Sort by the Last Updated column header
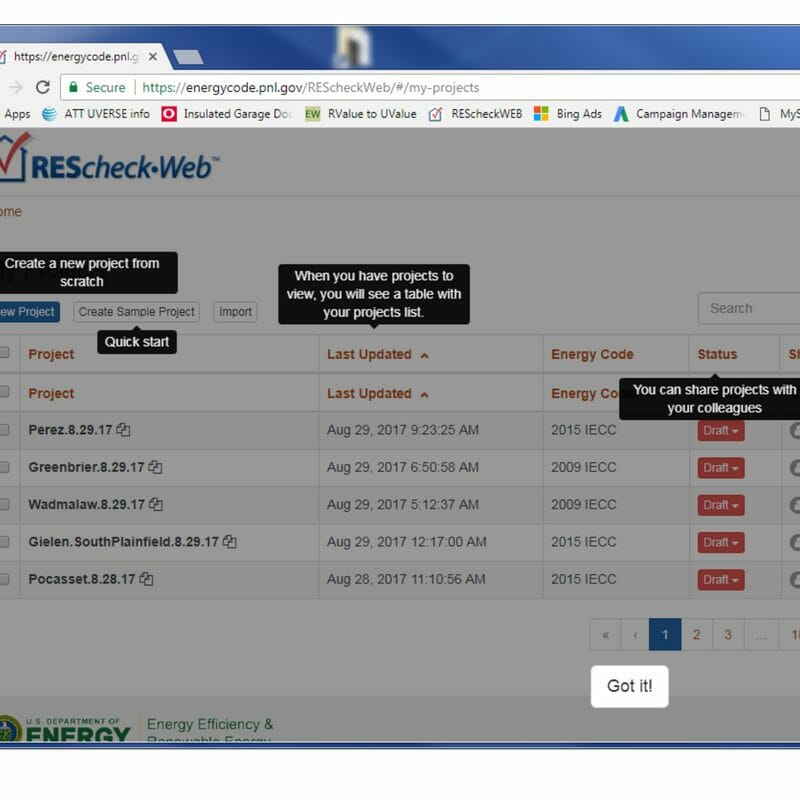 [370, 354]
